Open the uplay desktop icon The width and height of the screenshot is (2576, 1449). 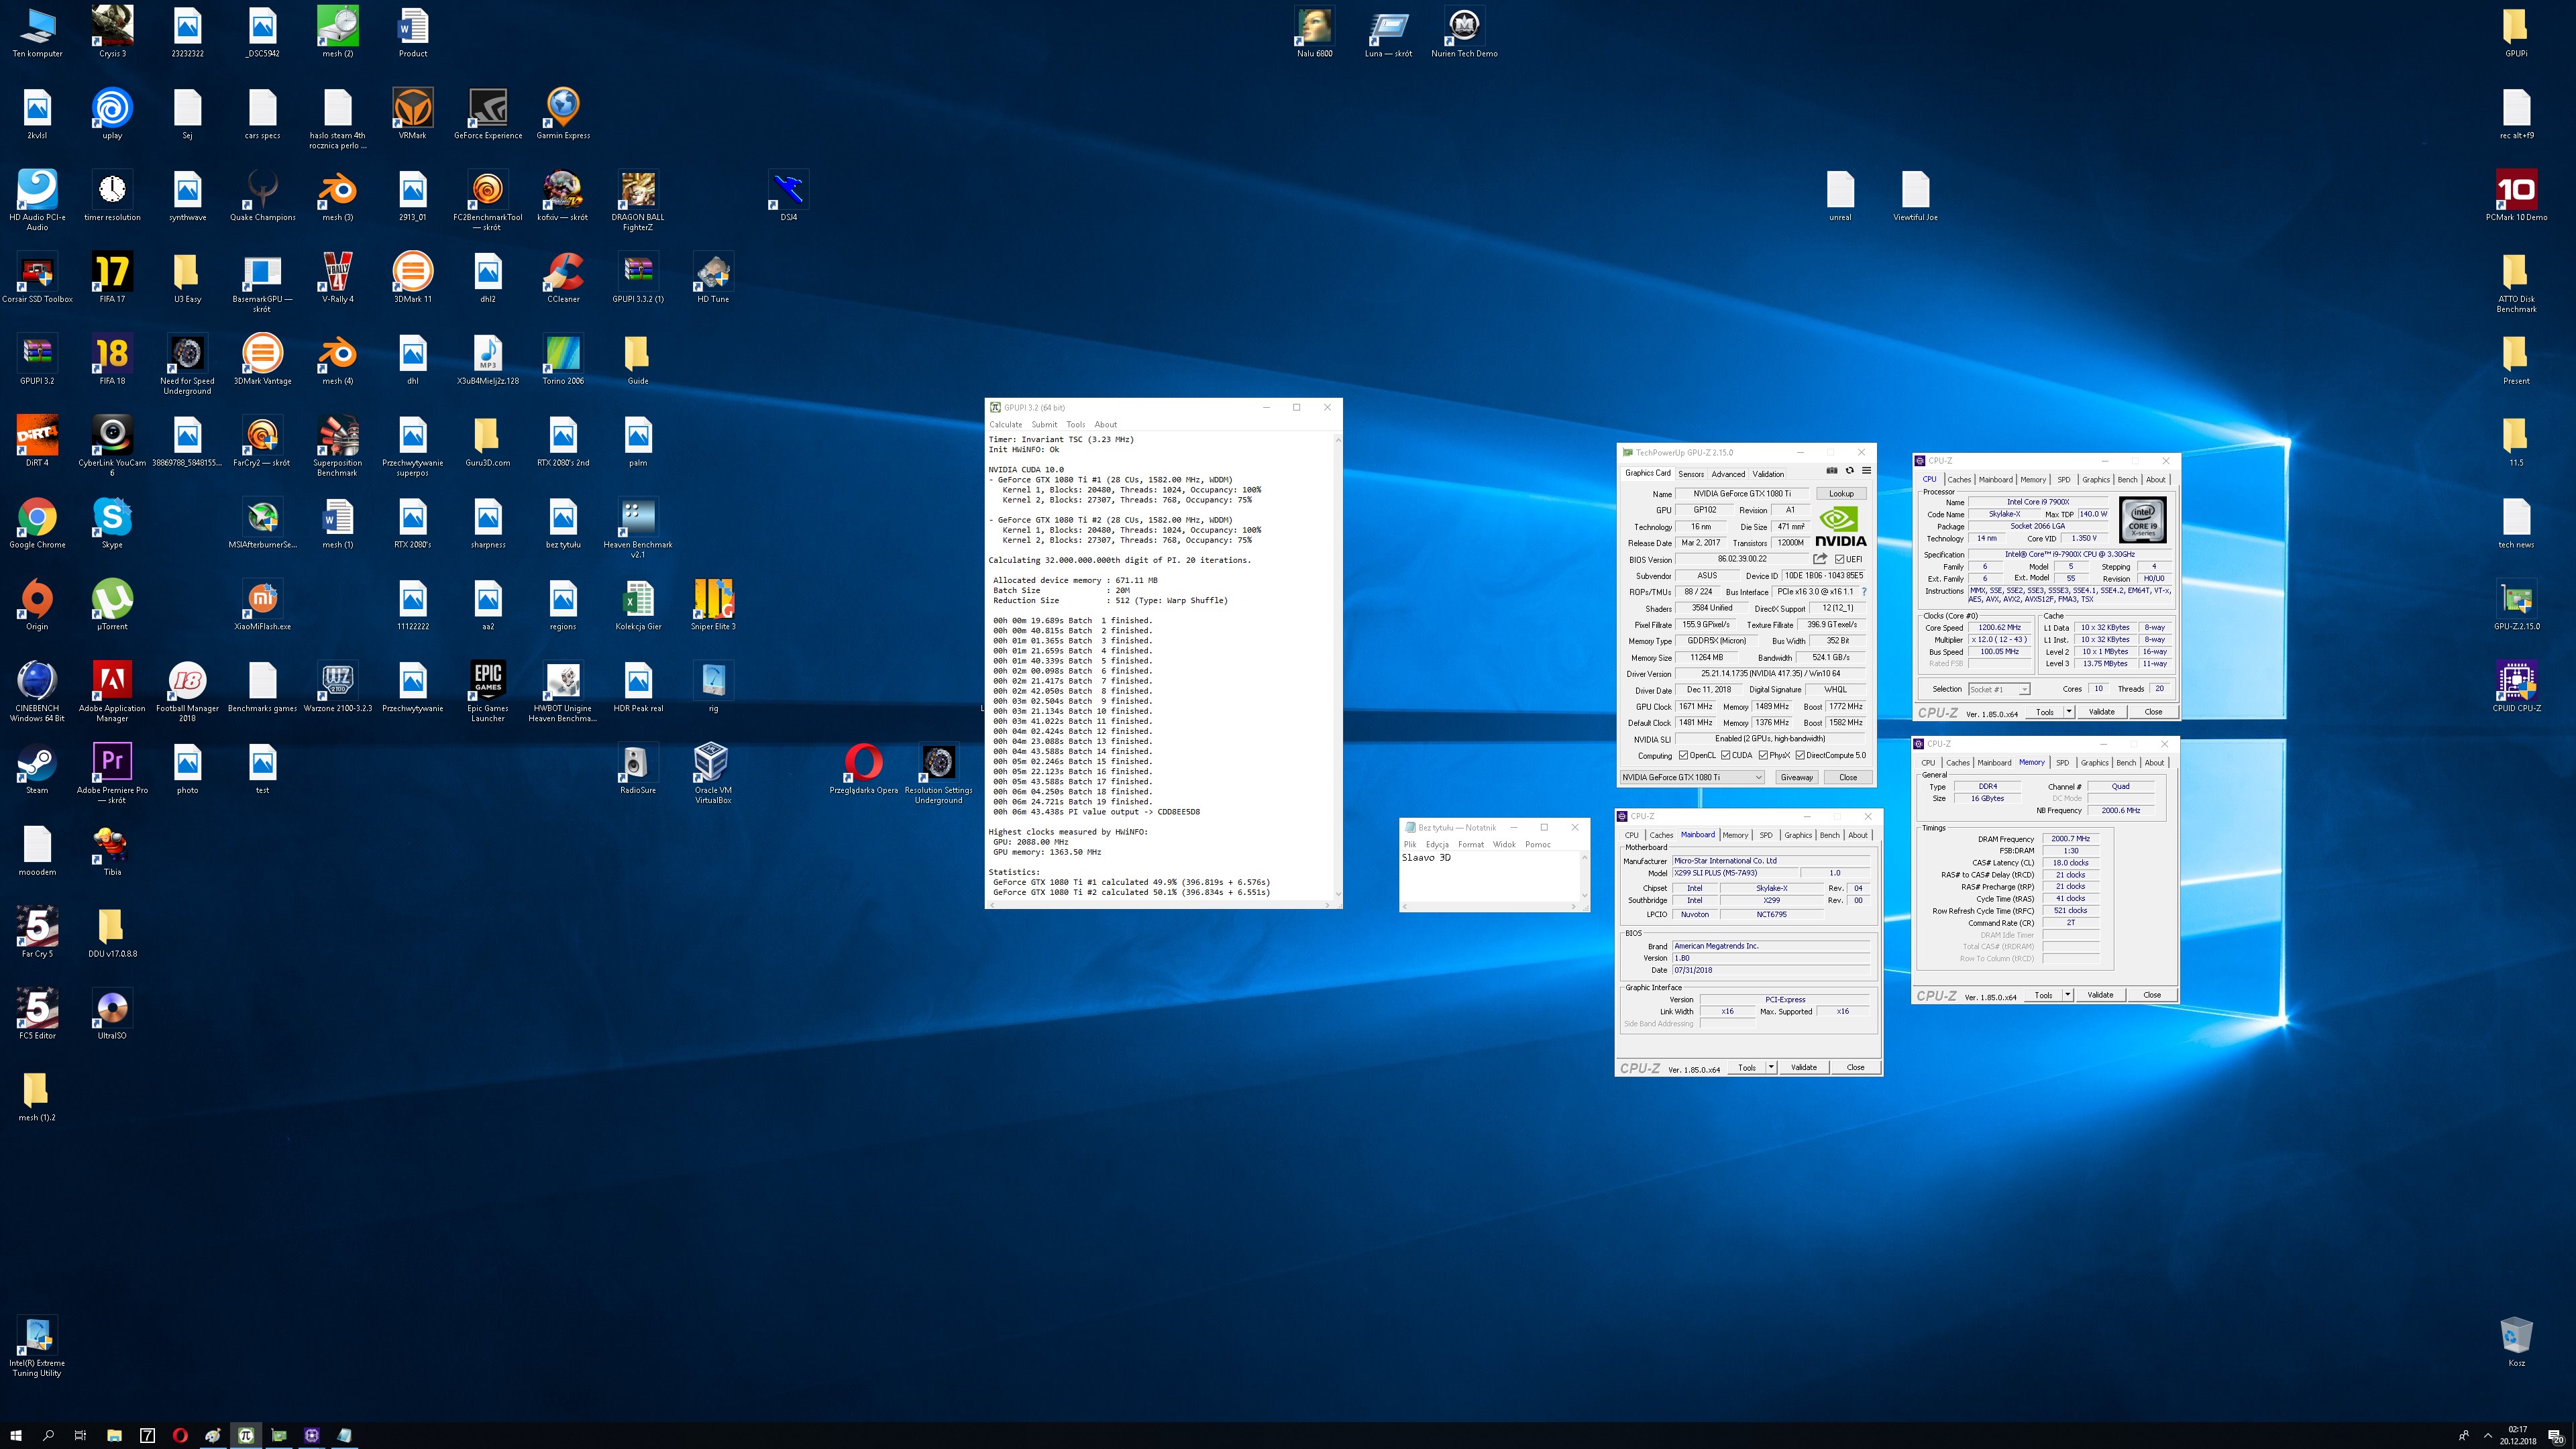pos(112,114)
